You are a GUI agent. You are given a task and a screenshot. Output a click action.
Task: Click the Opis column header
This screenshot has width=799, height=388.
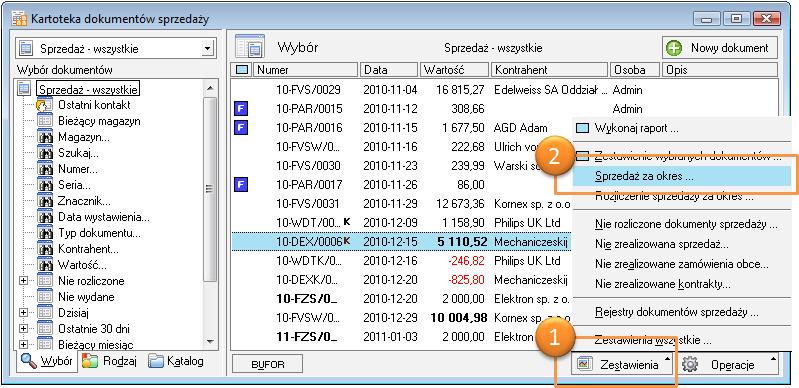click(720, 70)
